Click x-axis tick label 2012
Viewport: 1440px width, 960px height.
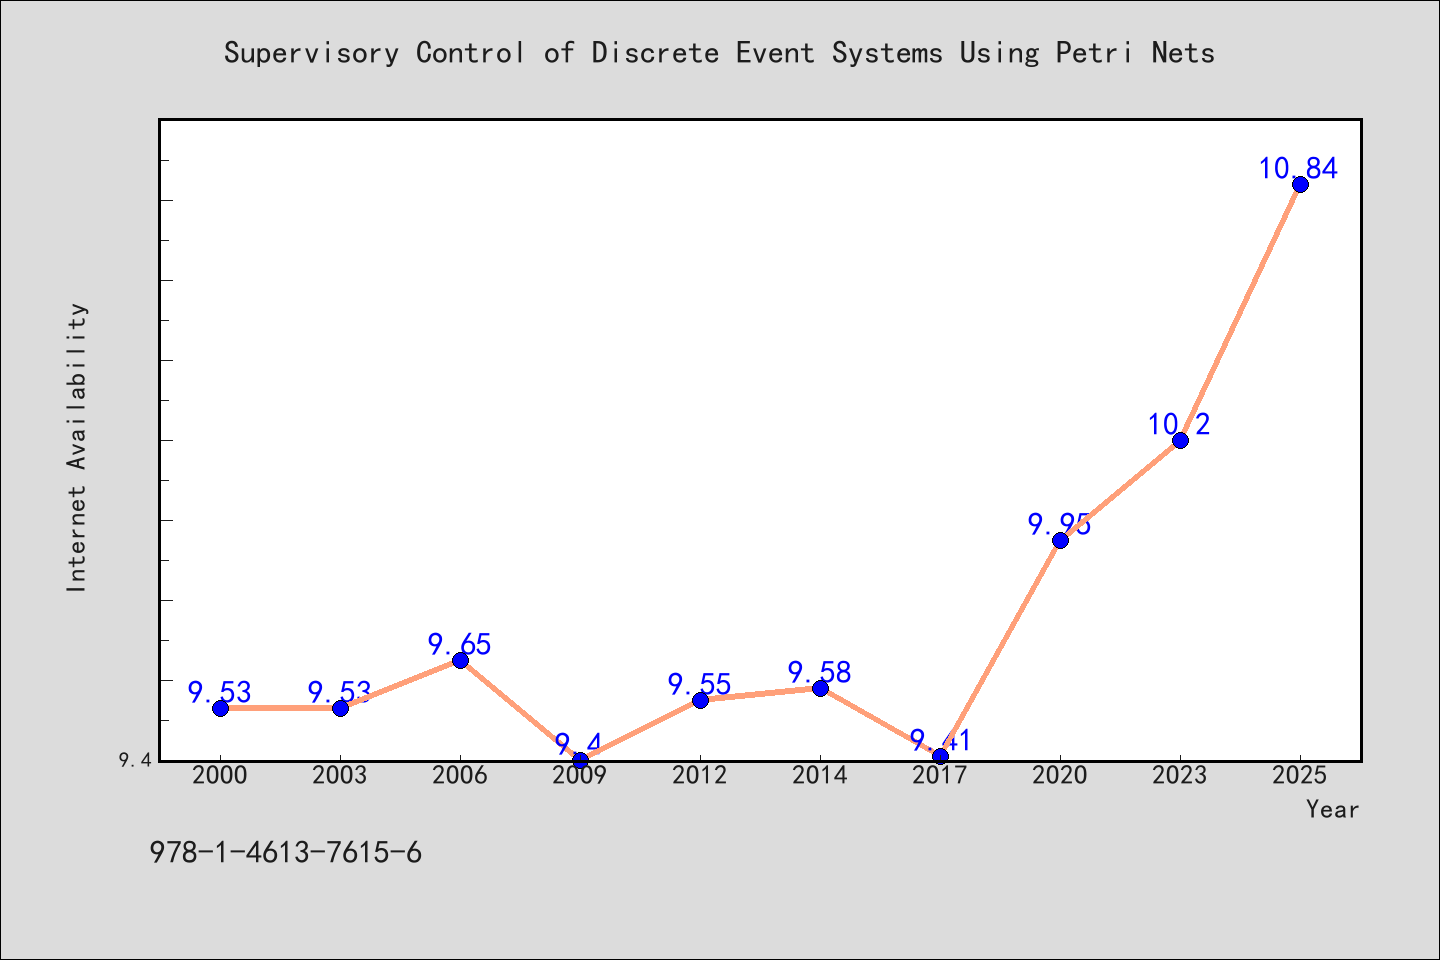click(700, 776)
